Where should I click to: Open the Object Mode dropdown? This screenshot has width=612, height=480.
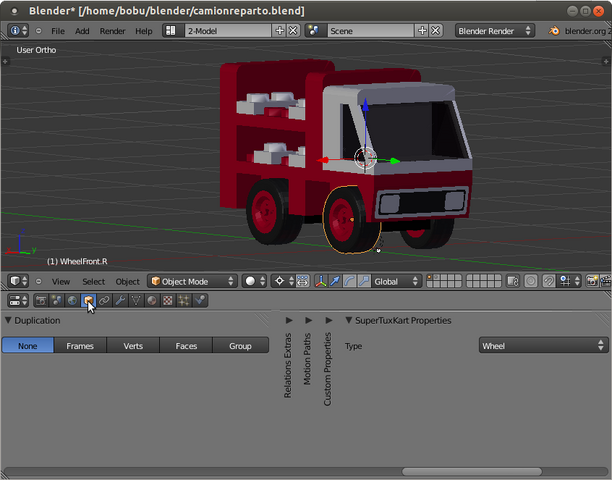point(192,281)
